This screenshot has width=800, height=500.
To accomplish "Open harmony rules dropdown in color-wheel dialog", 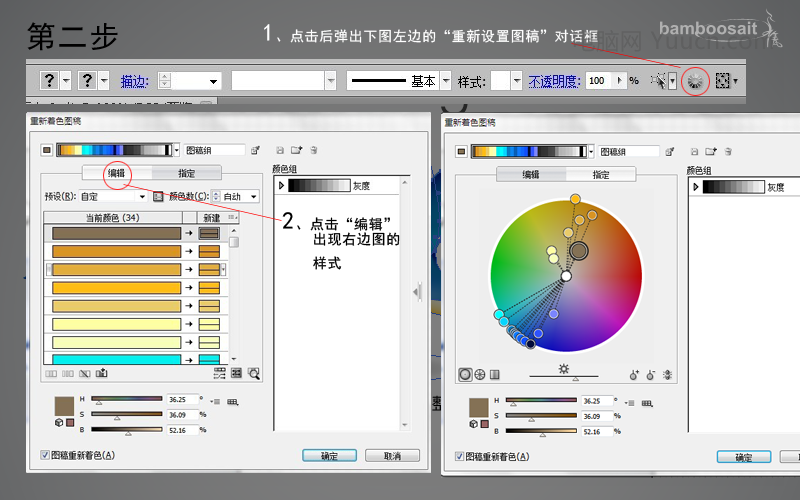I will (x=591, y=152).
